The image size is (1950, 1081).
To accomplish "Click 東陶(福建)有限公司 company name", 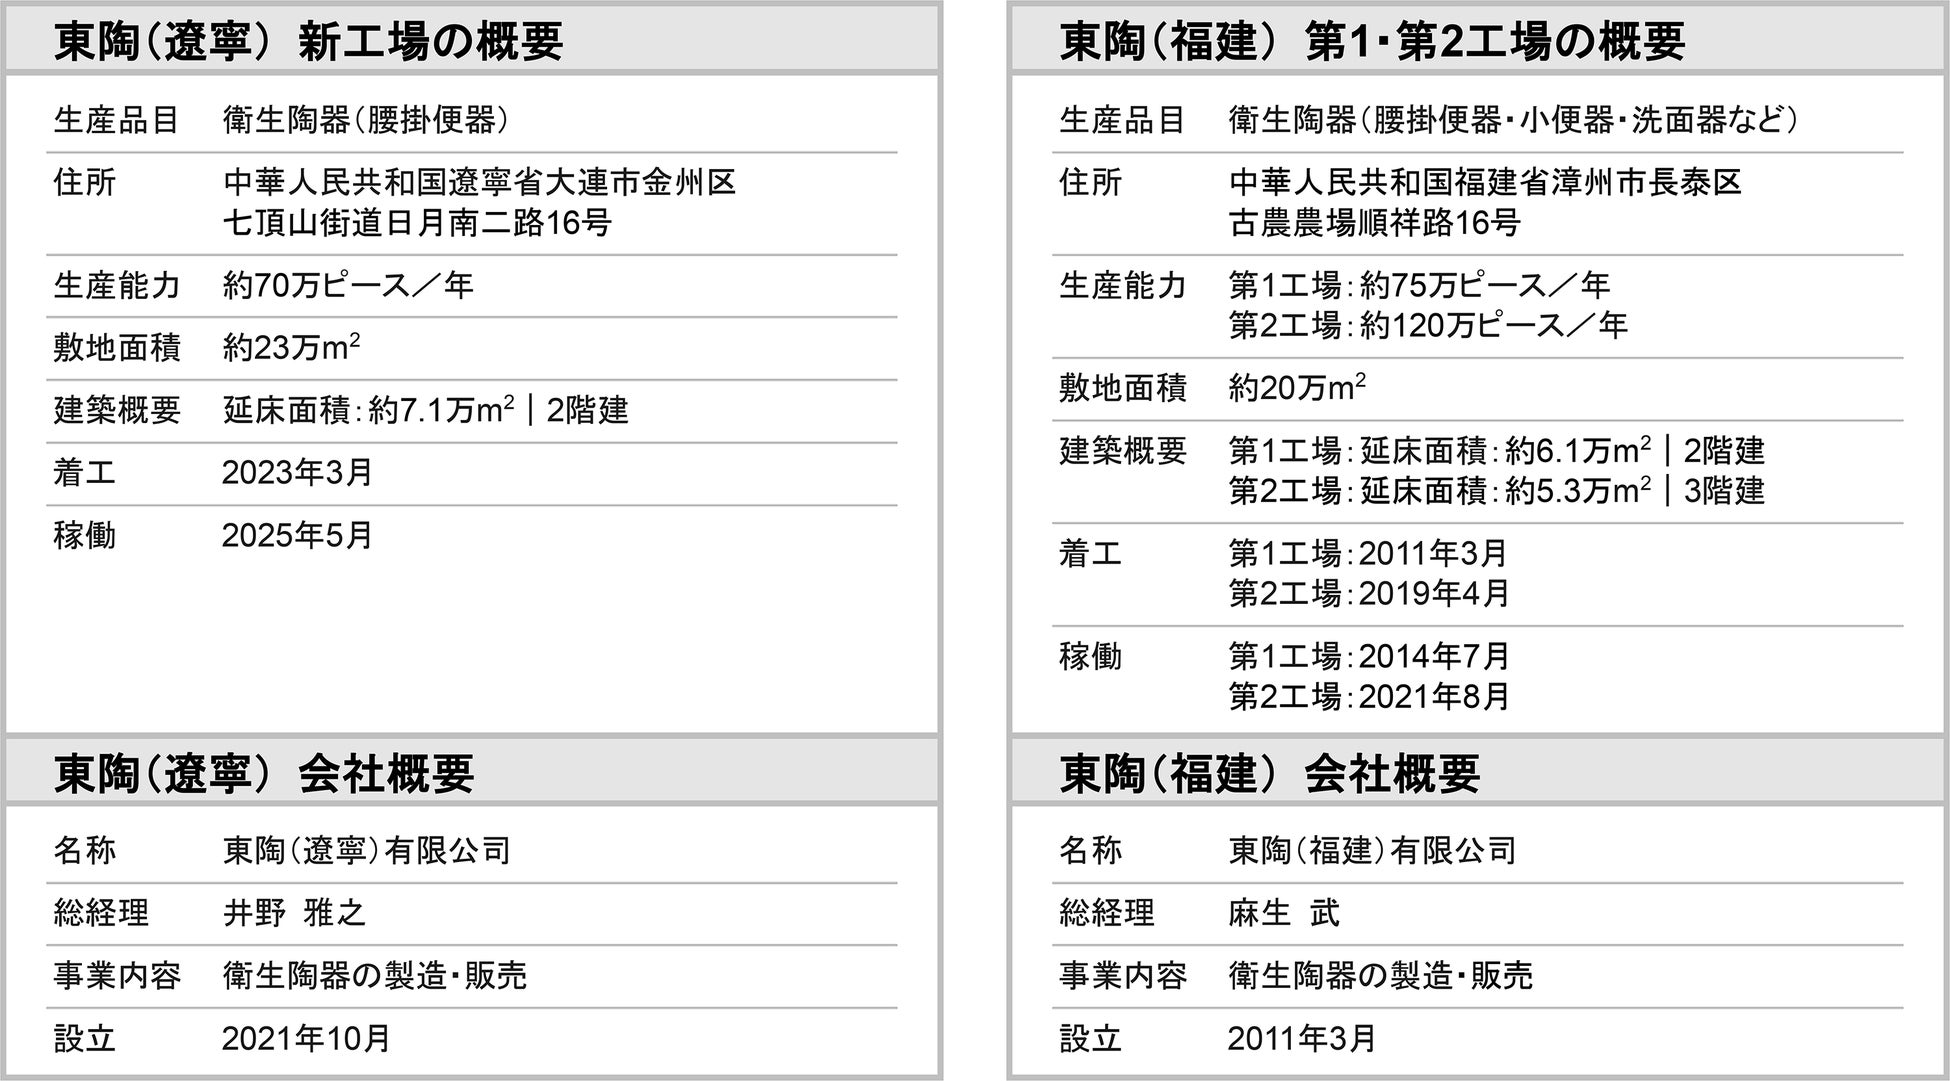I will [1372, 851].
